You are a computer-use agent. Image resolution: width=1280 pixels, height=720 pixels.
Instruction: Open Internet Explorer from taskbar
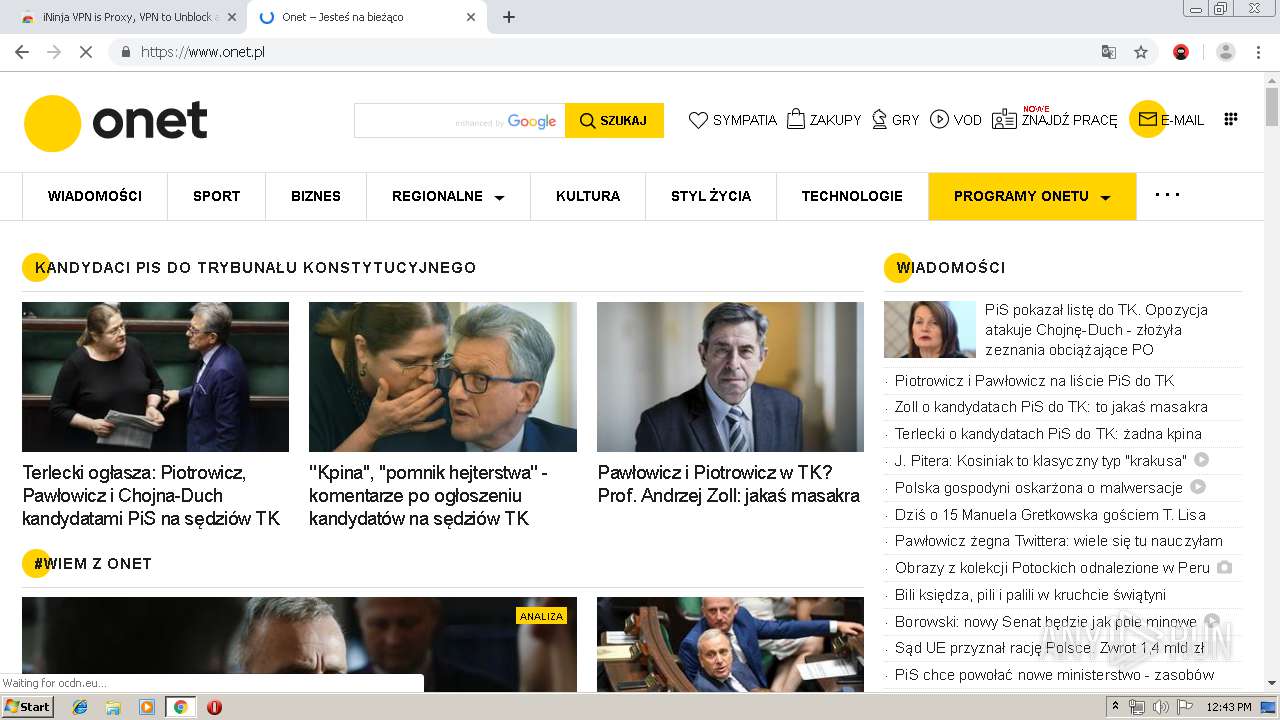[80, 707]
